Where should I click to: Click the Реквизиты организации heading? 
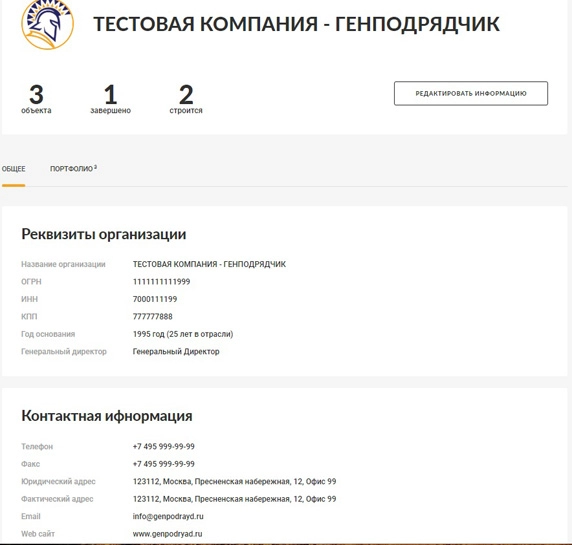pyautogui.click(x=104, y=234)
